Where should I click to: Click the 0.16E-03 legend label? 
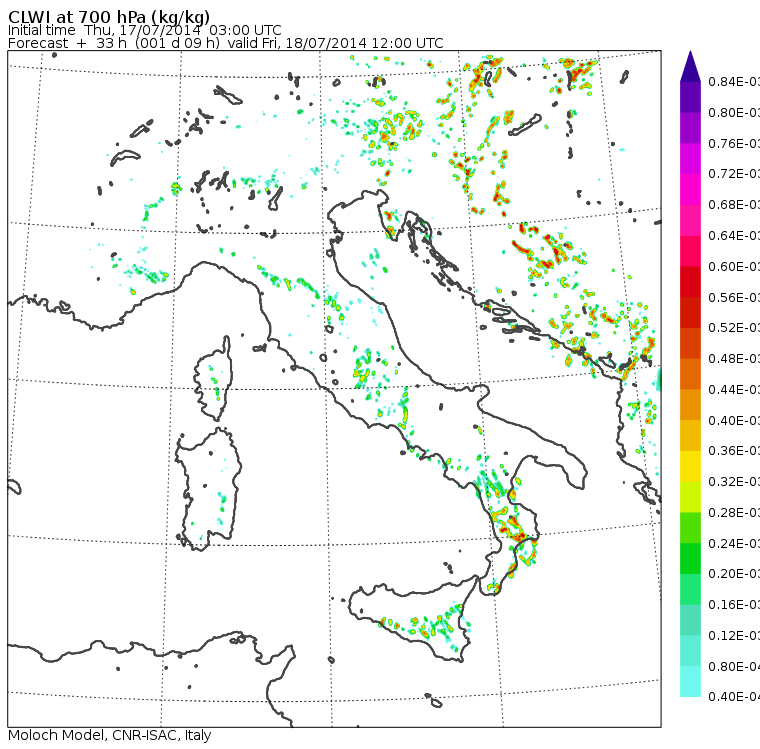(734, 605)
